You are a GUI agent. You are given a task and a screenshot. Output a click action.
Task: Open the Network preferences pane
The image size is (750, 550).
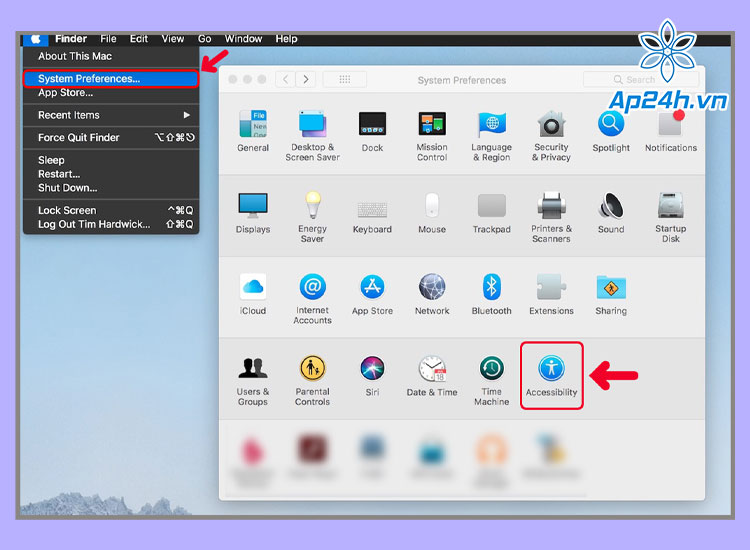tap(432, 294)
